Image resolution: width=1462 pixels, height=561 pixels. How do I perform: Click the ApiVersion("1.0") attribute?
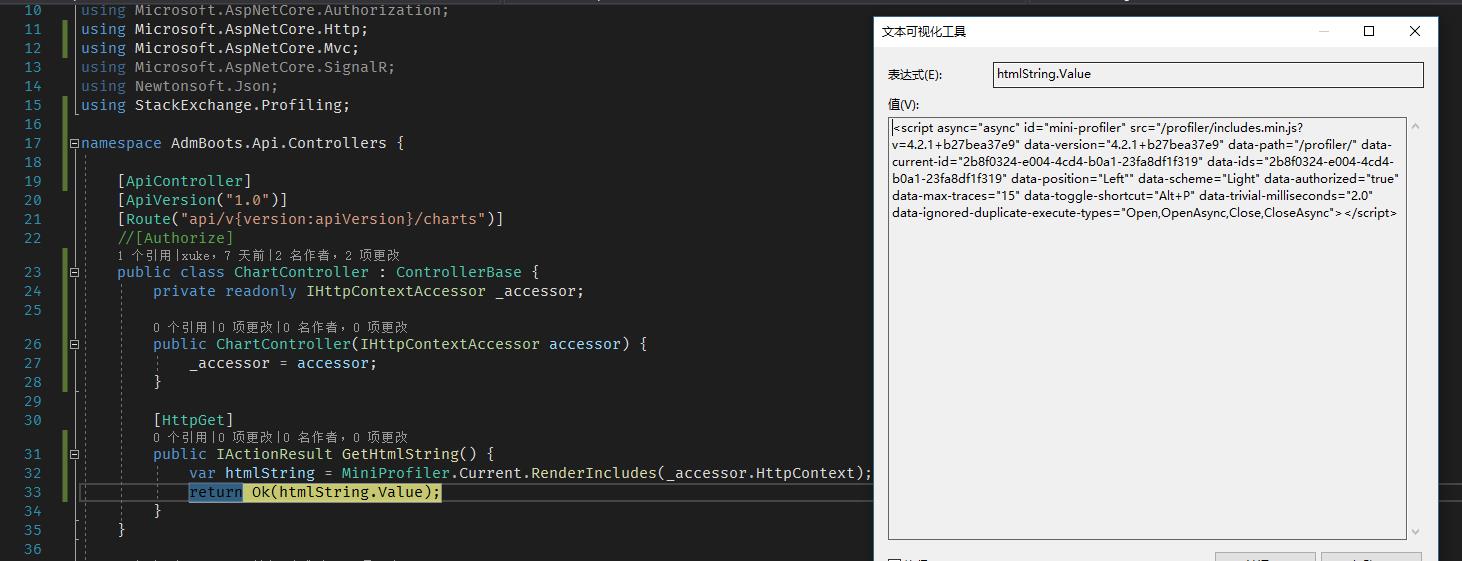[x=202, y=200]
